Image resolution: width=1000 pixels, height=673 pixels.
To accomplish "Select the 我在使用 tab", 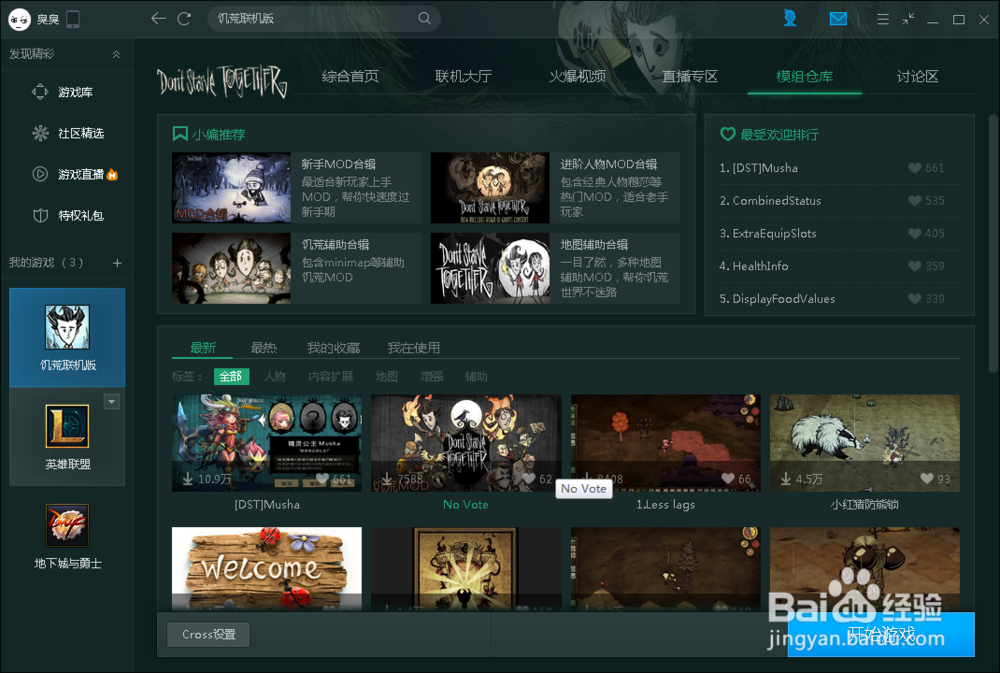I will (413, 348).
